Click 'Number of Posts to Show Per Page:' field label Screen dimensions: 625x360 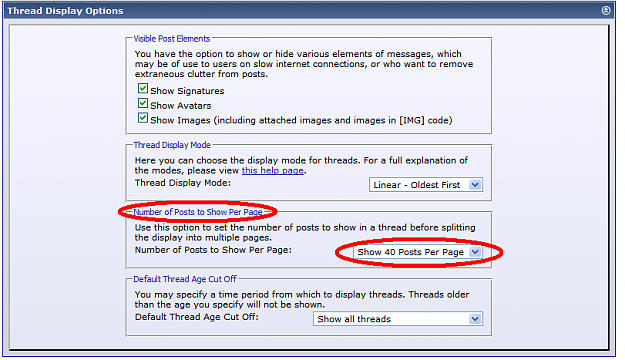click(213, 250)
